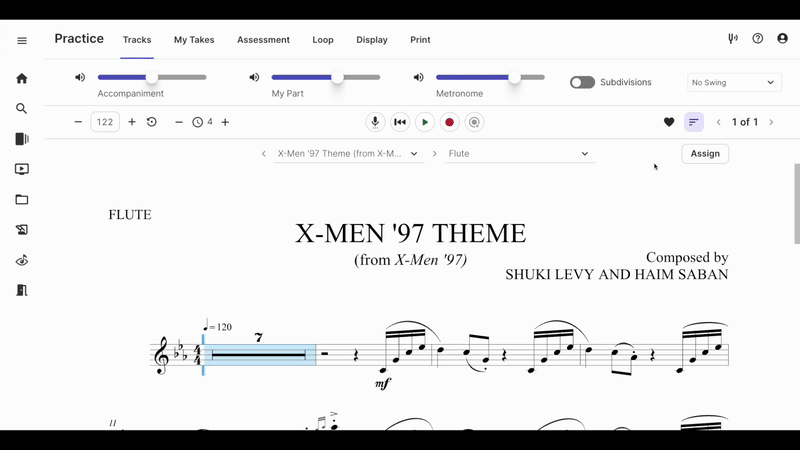800x450 pixels.
Task: Click the My Part volume slider
Action: (x=326, y=78)
